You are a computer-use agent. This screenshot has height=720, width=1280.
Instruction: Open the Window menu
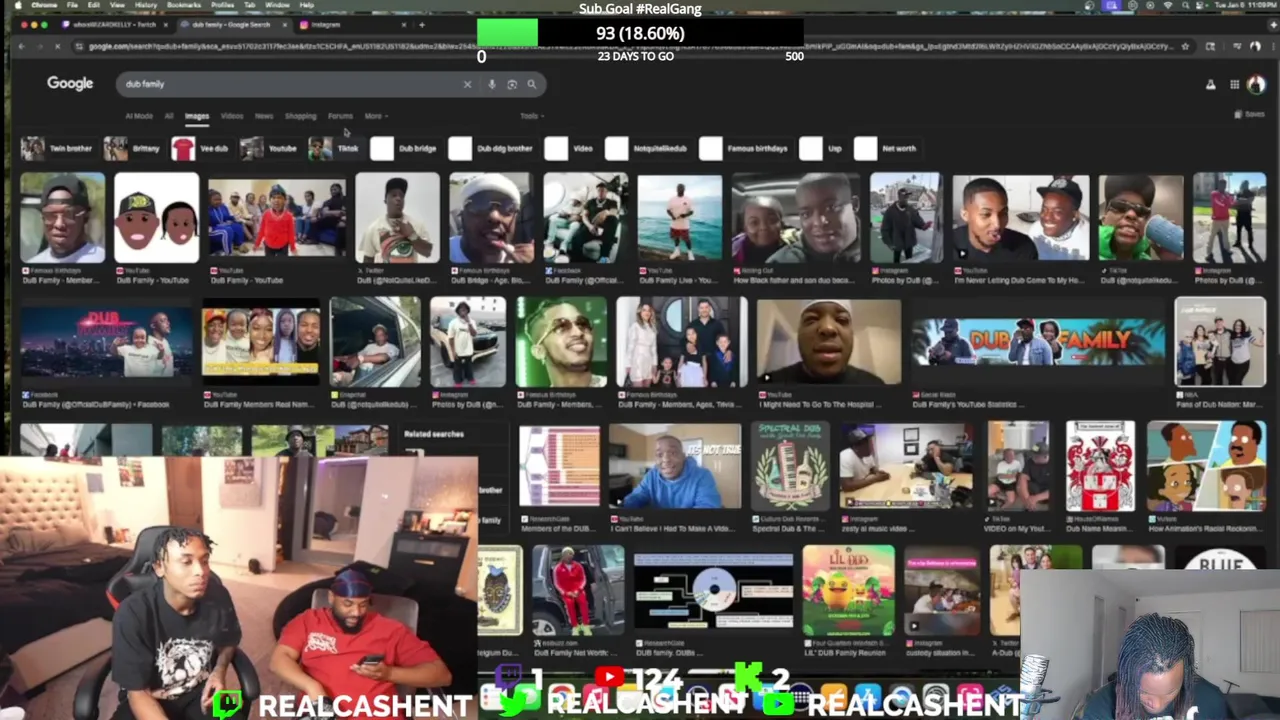tap(277, 6)
